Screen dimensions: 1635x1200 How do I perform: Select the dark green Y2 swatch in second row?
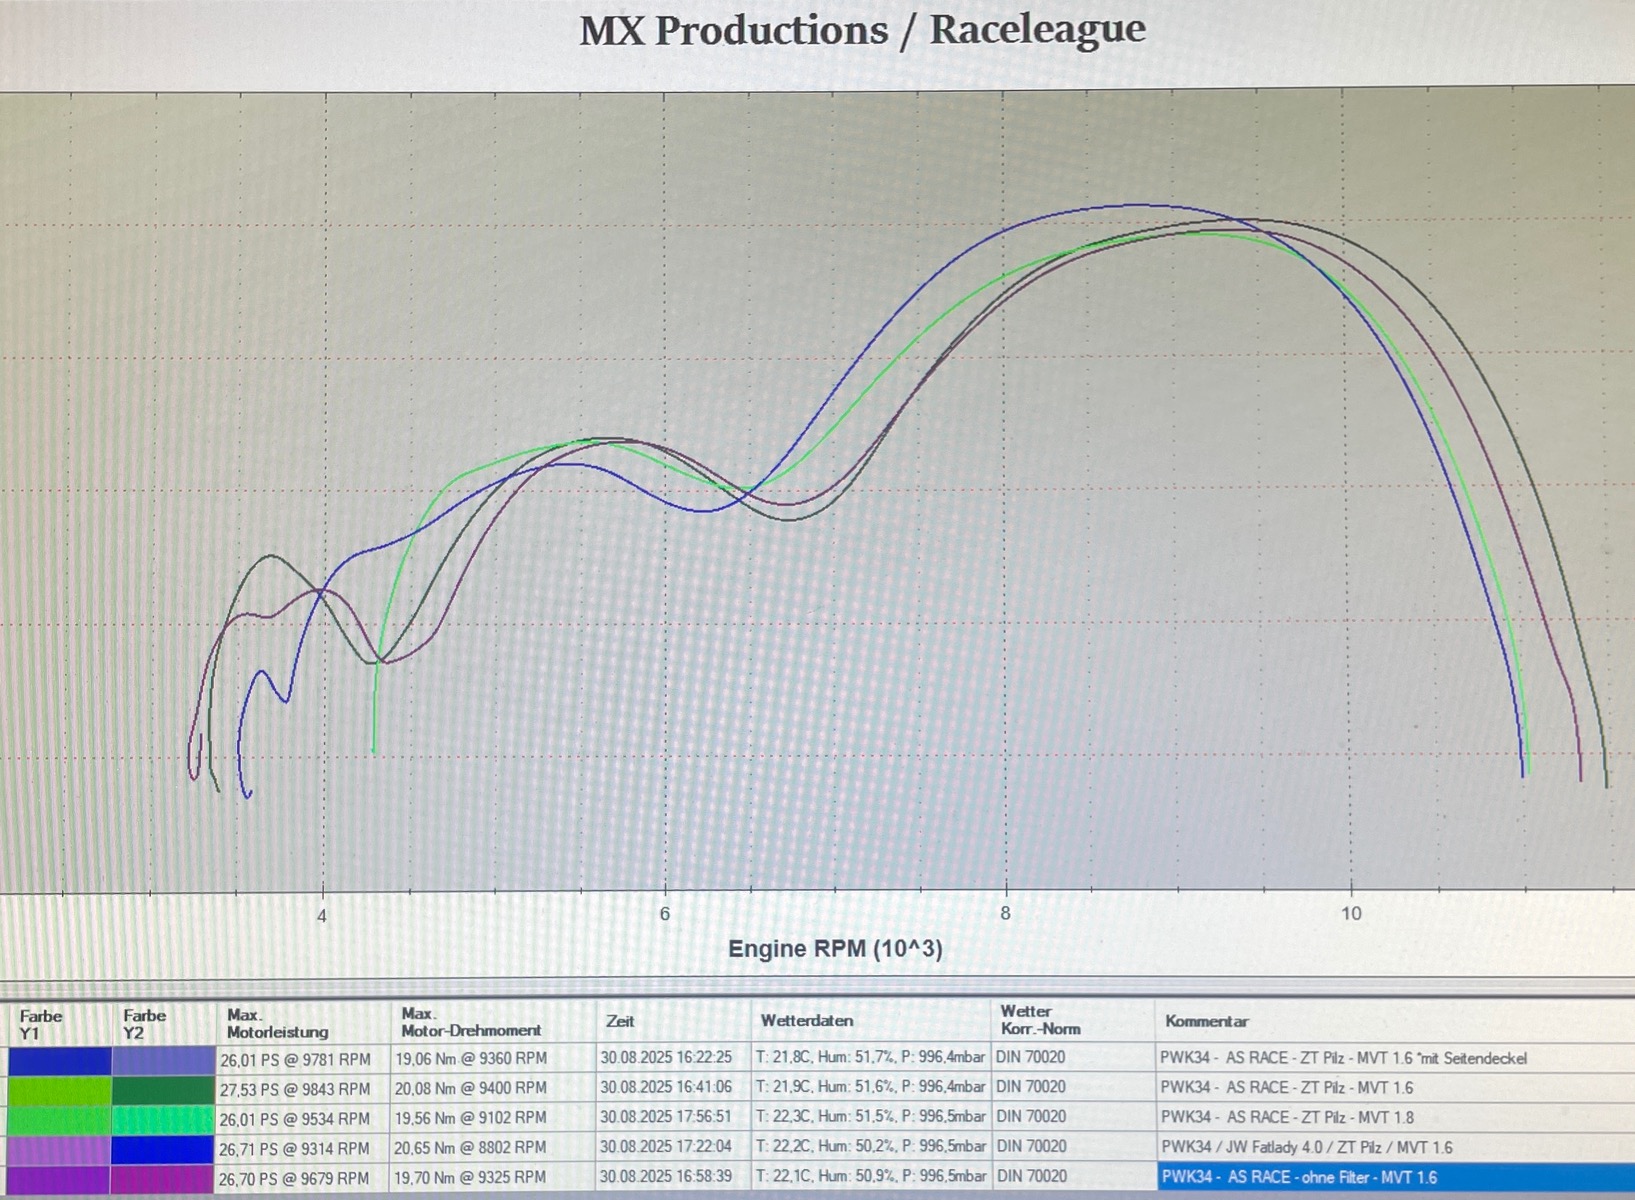coord(162,1090)
